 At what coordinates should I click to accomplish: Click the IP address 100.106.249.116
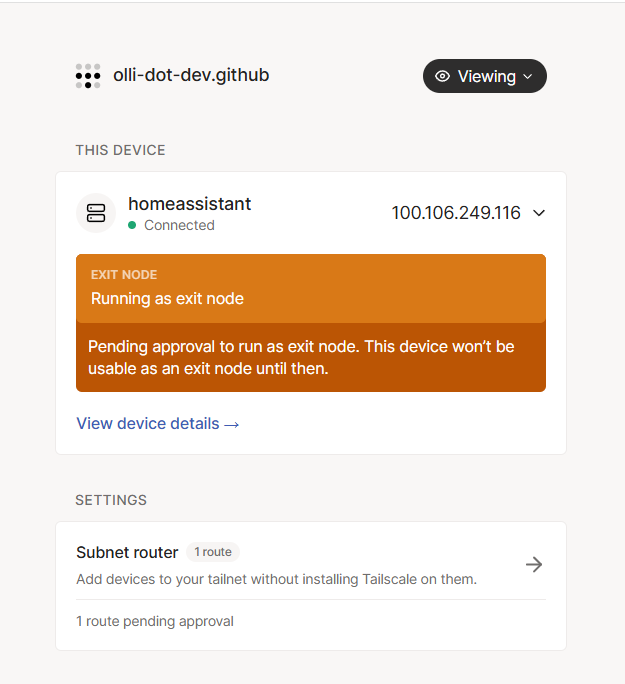click(x=456, y=213)
